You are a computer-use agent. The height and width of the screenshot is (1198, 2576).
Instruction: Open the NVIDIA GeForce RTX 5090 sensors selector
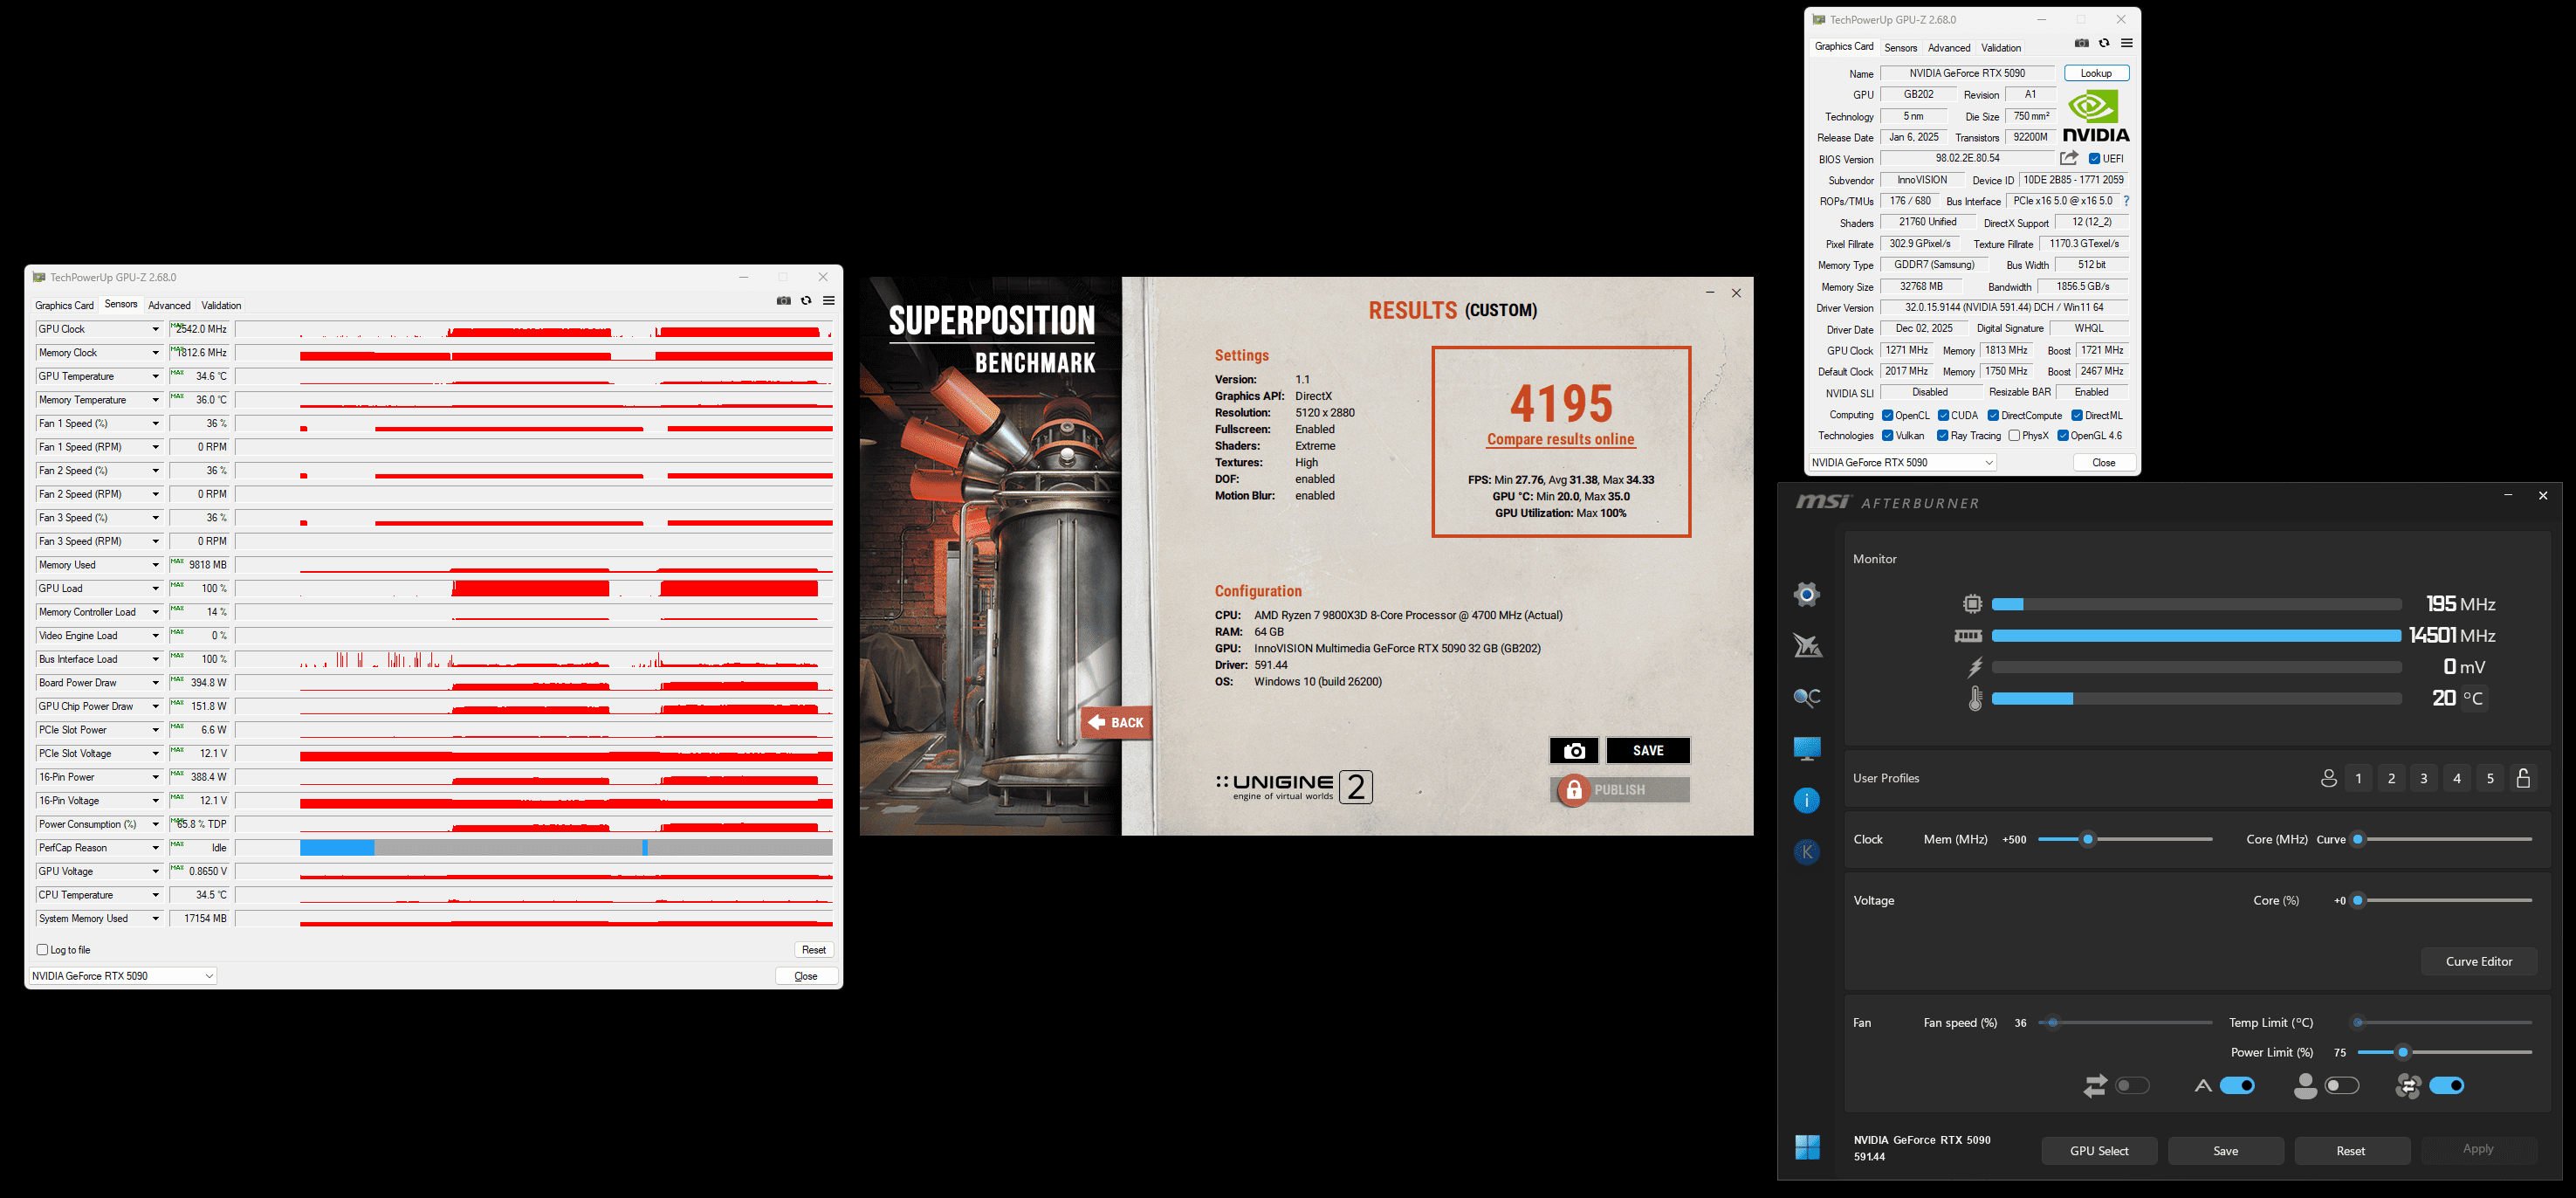coord(123,976)
